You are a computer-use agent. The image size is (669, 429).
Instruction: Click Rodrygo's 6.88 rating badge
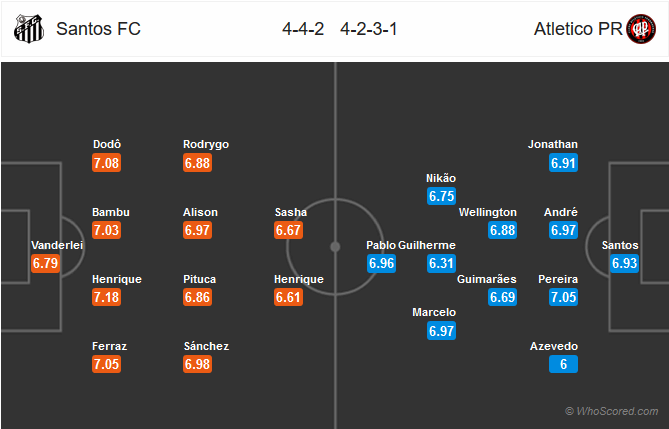click(x=198, y=163)
